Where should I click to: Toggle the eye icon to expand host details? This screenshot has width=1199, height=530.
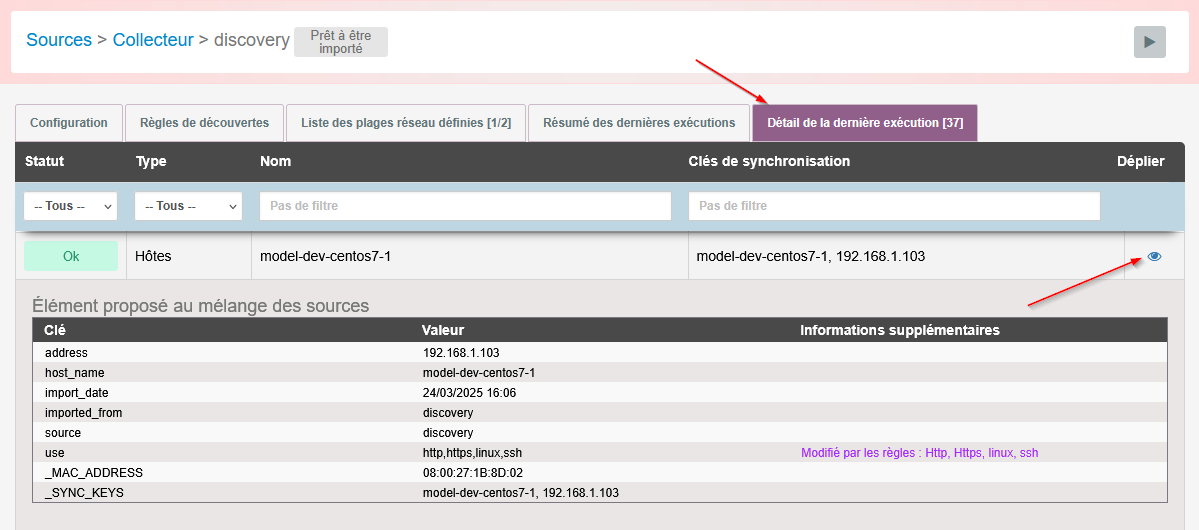tap(1154, 256)
